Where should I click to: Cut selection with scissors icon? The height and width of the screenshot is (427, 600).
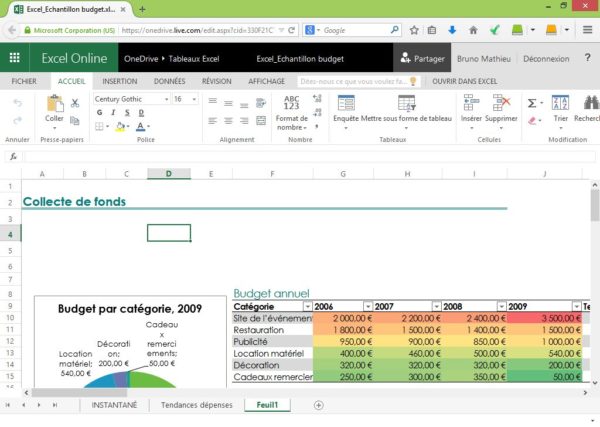tap(75, 103)
